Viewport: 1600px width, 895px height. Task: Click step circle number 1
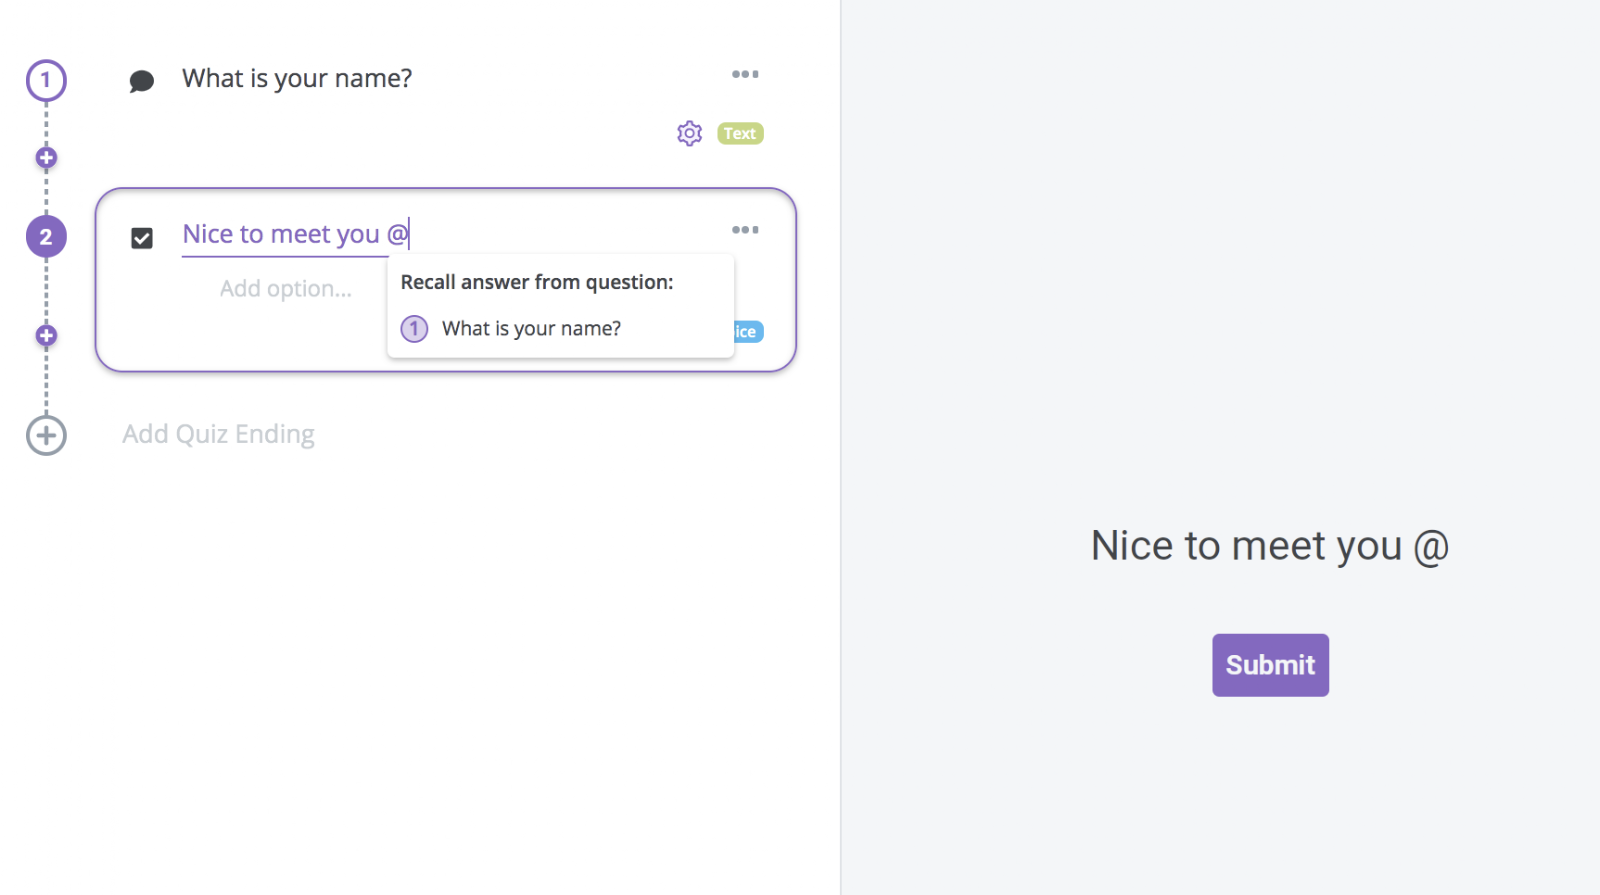click(46, 81)
